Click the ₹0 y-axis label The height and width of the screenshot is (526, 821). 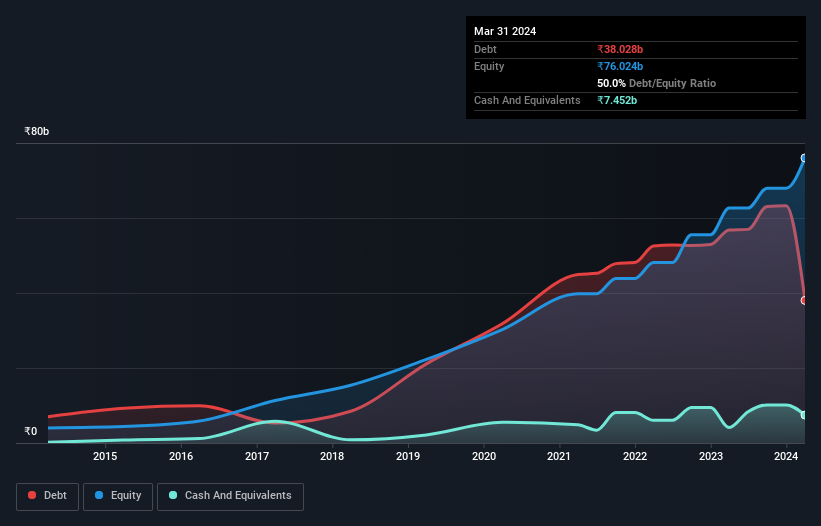click(31, 431)
